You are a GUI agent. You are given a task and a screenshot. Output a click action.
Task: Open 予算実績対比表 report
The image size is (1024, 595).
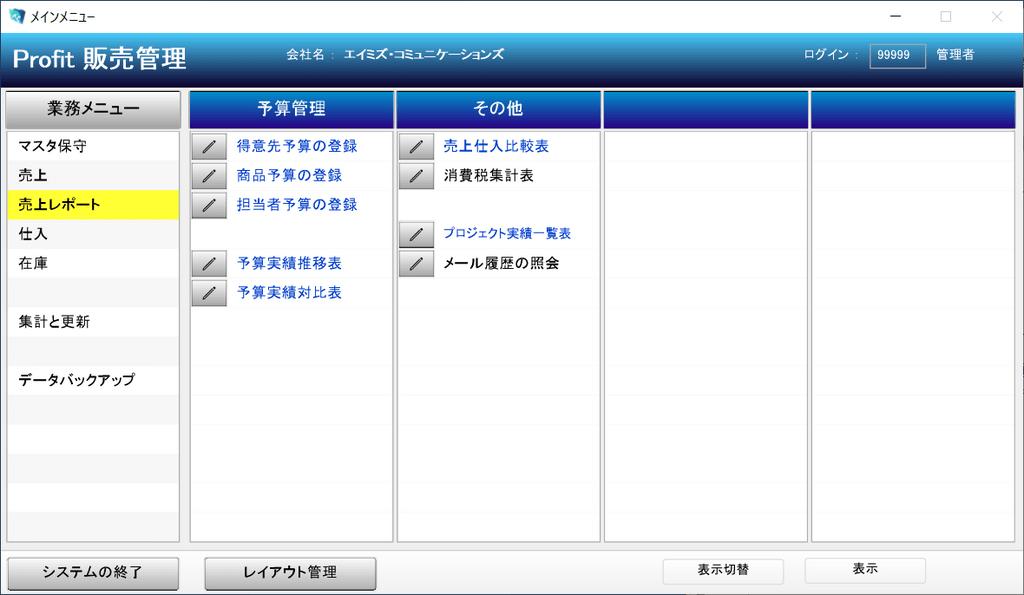point(289,293)
